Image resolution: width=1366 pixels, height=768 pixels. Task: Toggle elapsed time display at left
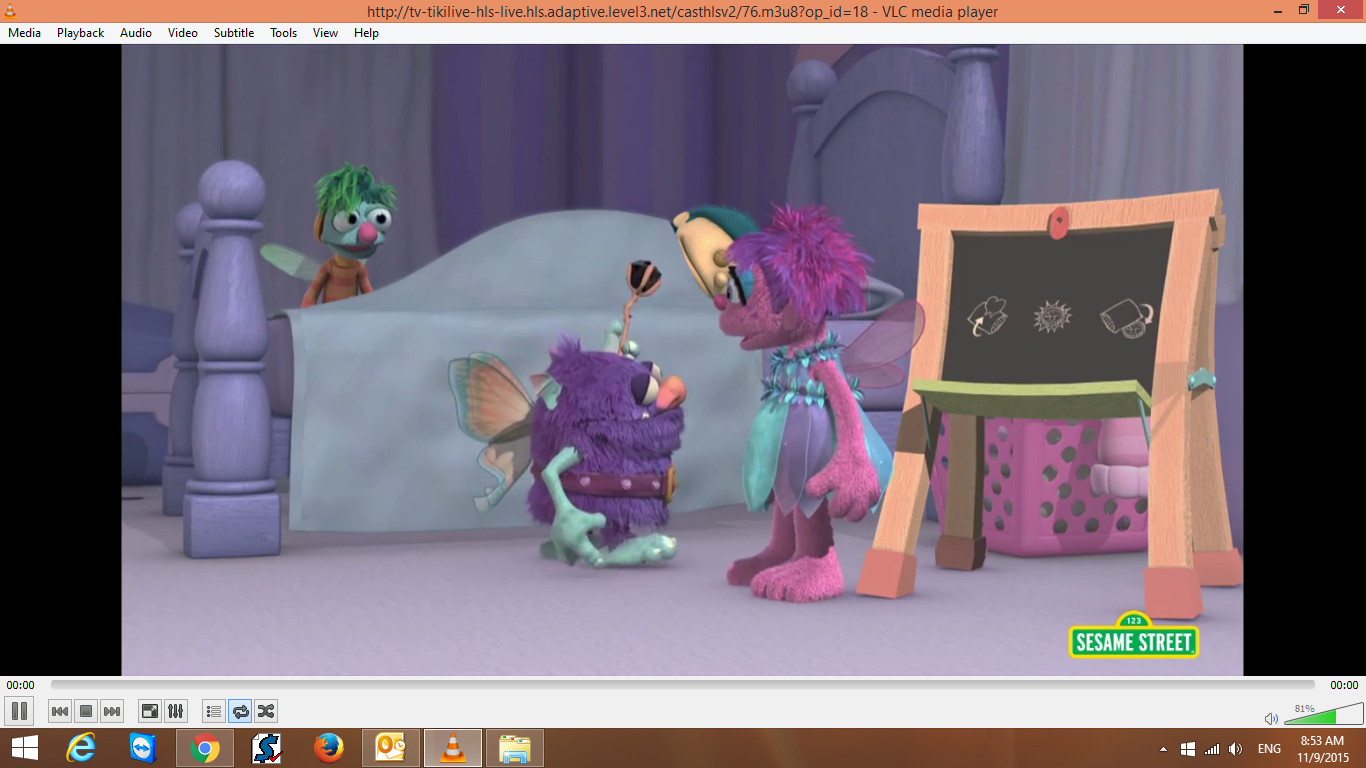click(20, 685)
